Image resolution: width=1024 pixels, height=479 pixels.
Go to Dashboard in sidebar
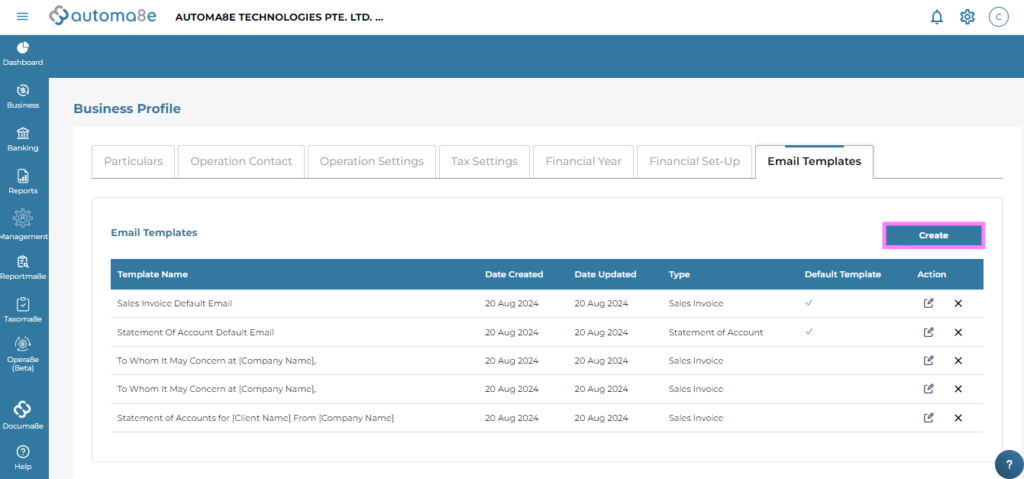click(23, 54)
